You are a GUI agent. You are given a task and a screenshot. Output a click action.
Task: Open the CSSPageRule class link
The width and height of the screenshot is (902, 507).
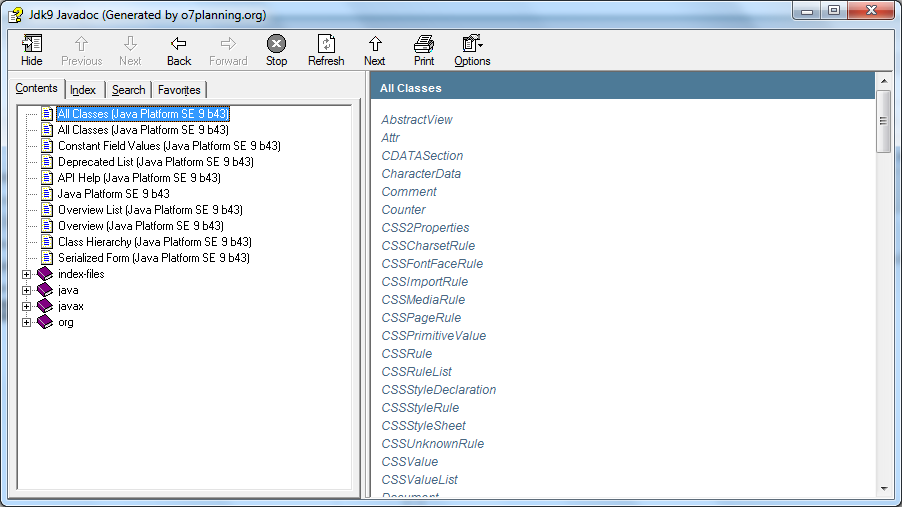[x=421, y=318]
